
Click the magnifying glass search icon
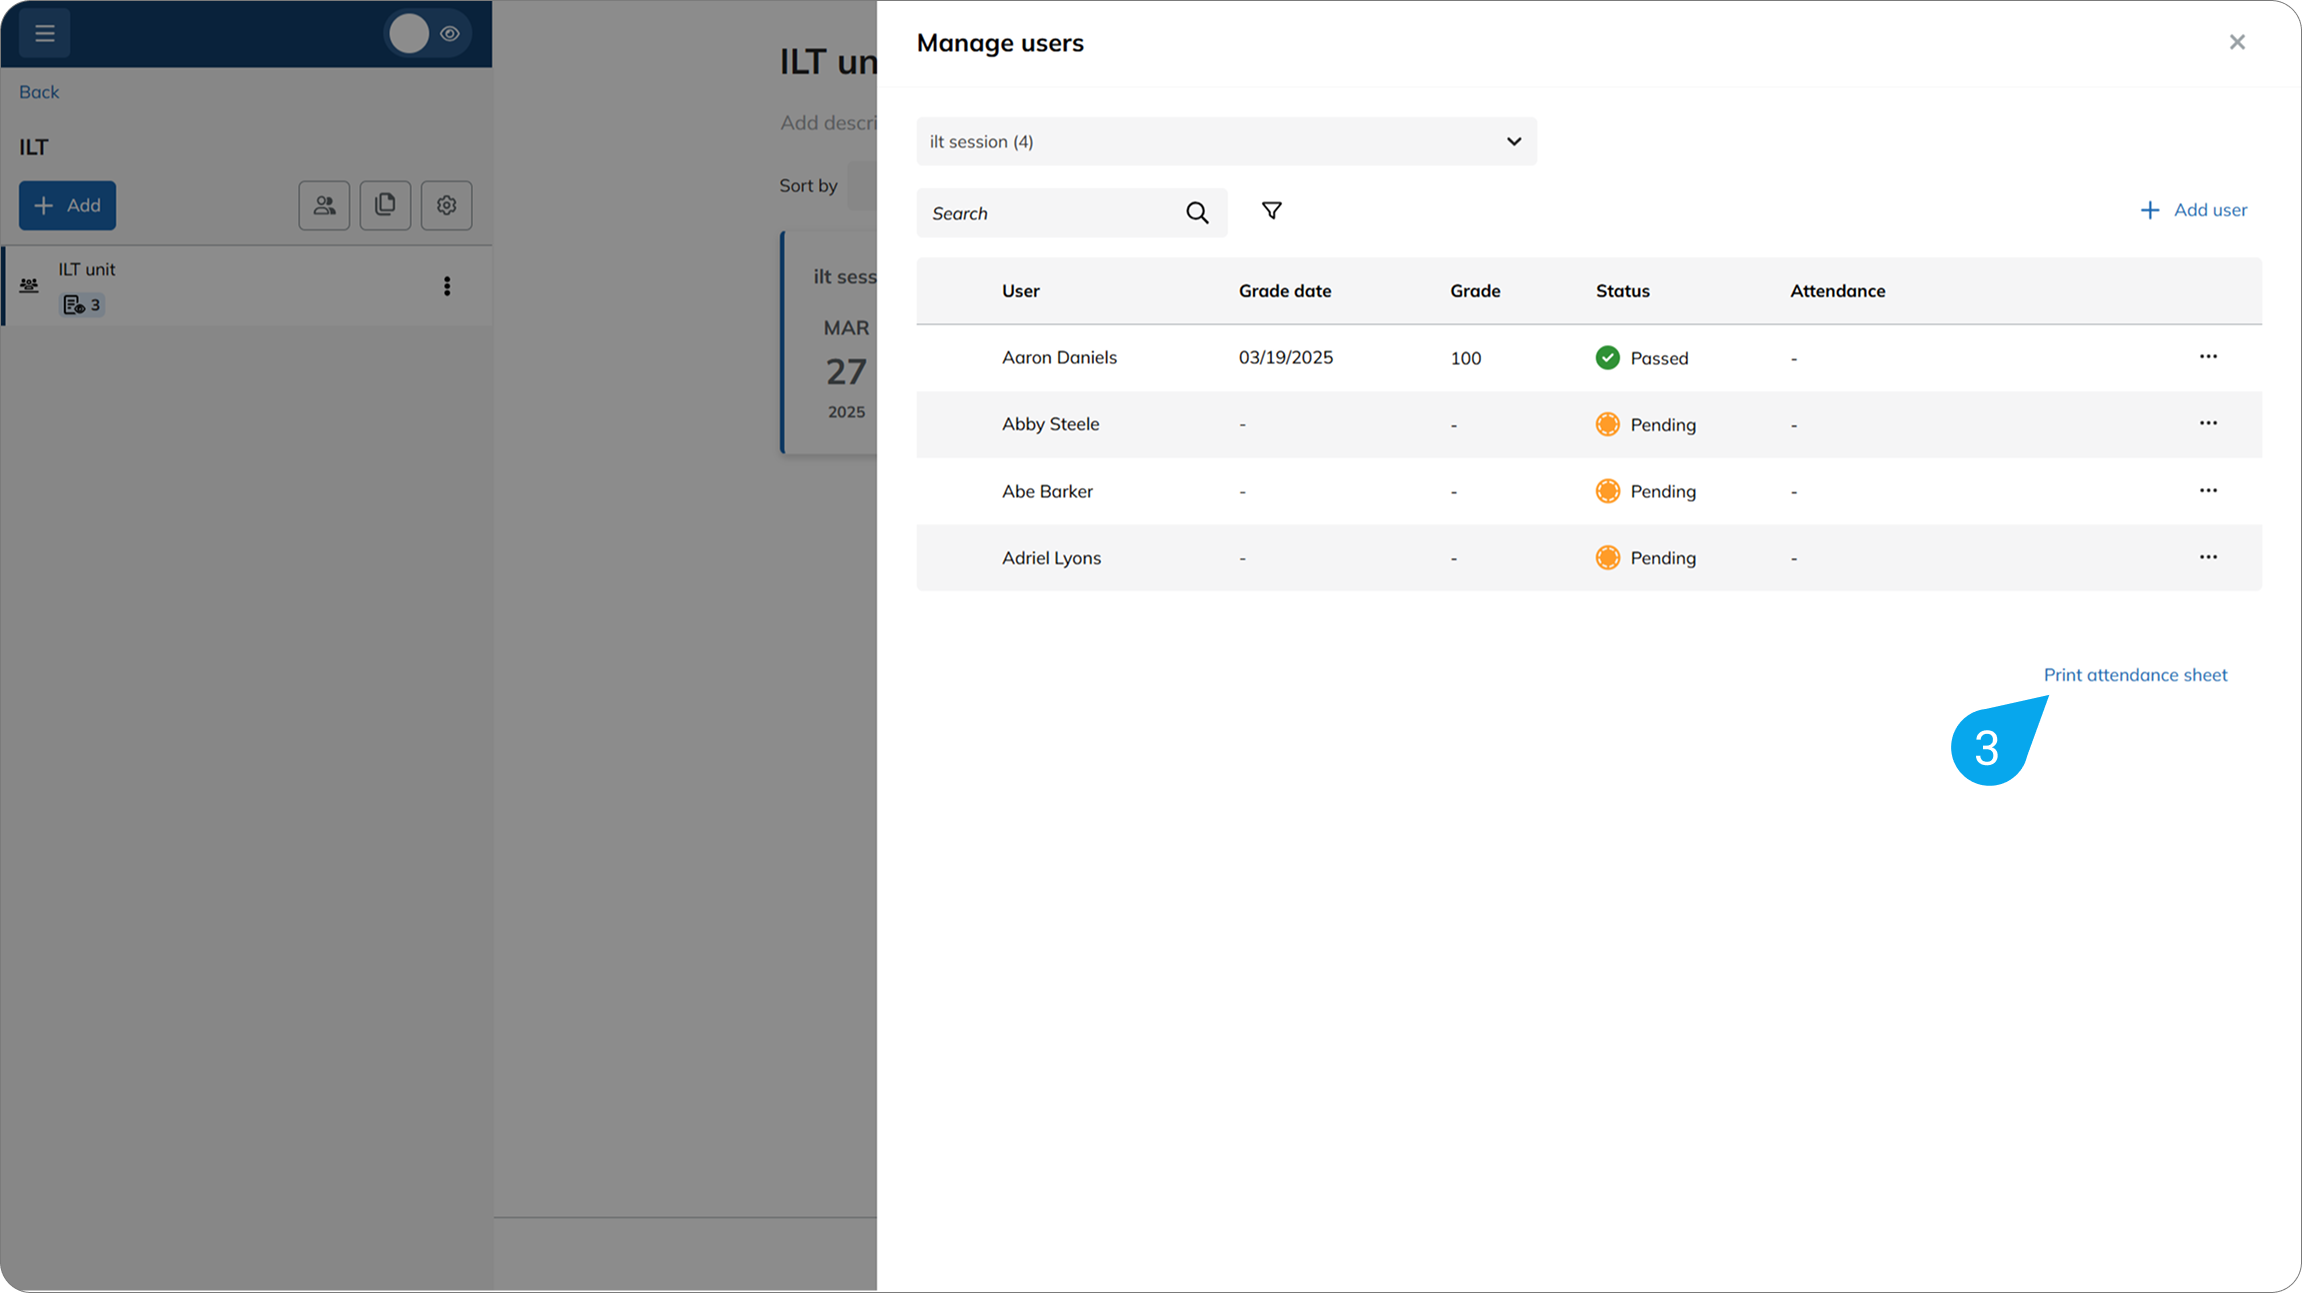pyautogui.click(x=1197, y=213)
